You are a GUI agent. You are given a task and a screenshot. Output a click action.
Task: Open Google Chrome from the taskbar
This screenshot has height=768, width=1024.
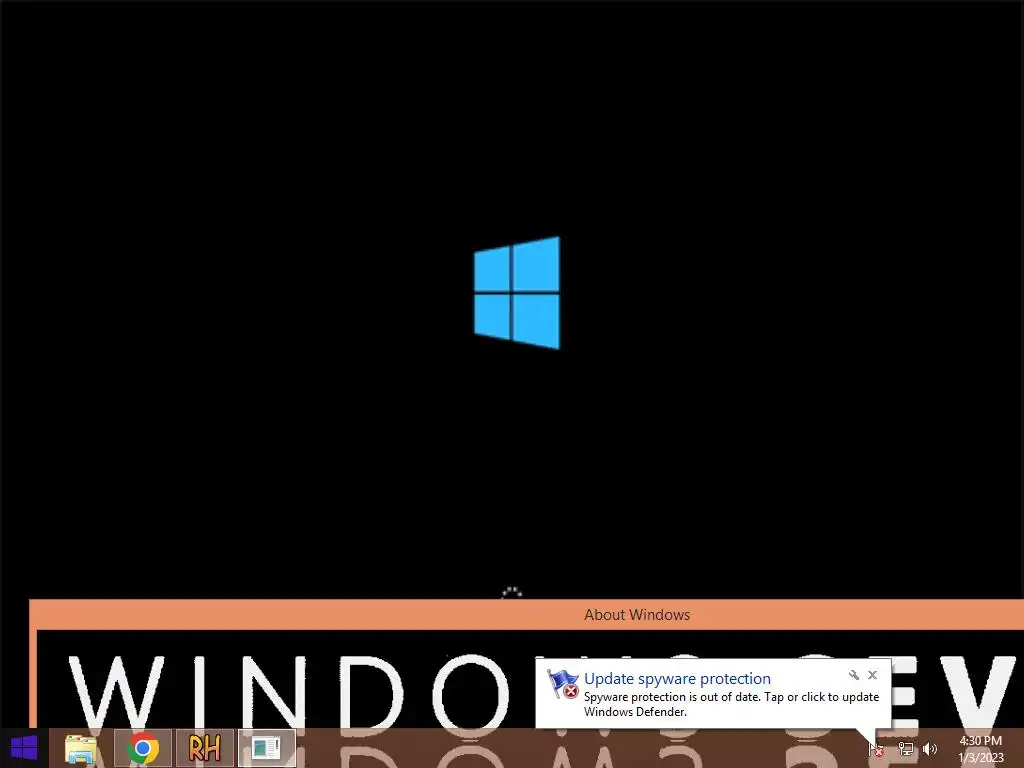(x=143, y=748)
